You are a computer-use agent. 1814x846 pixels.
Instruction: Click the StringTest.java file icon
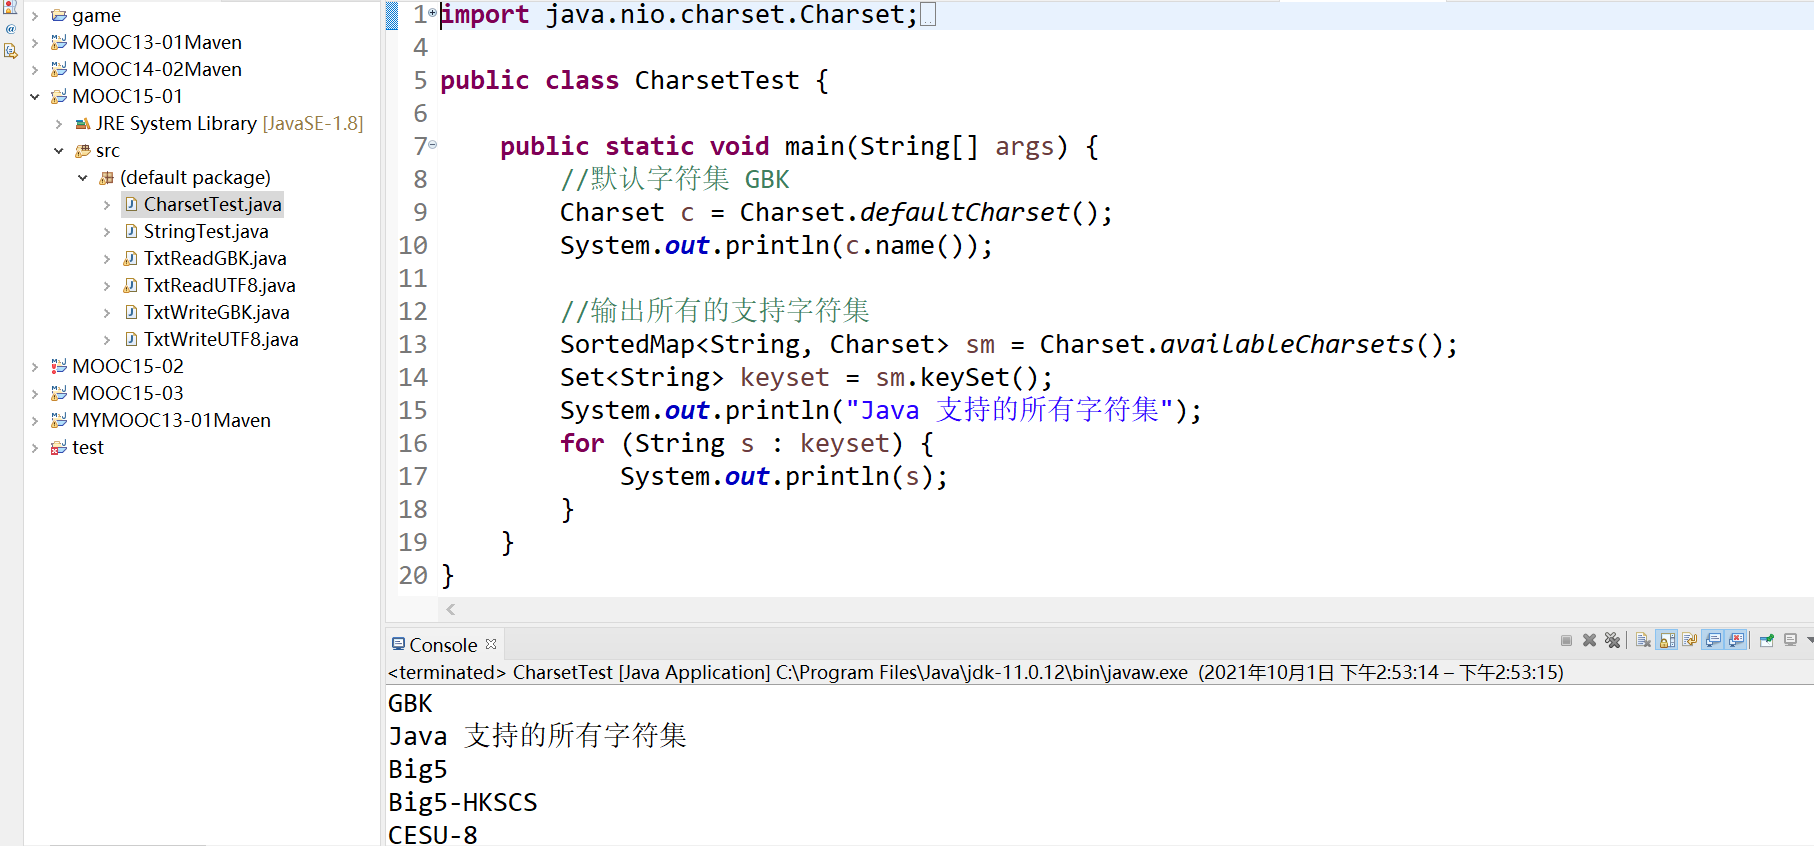coord(131,232)
